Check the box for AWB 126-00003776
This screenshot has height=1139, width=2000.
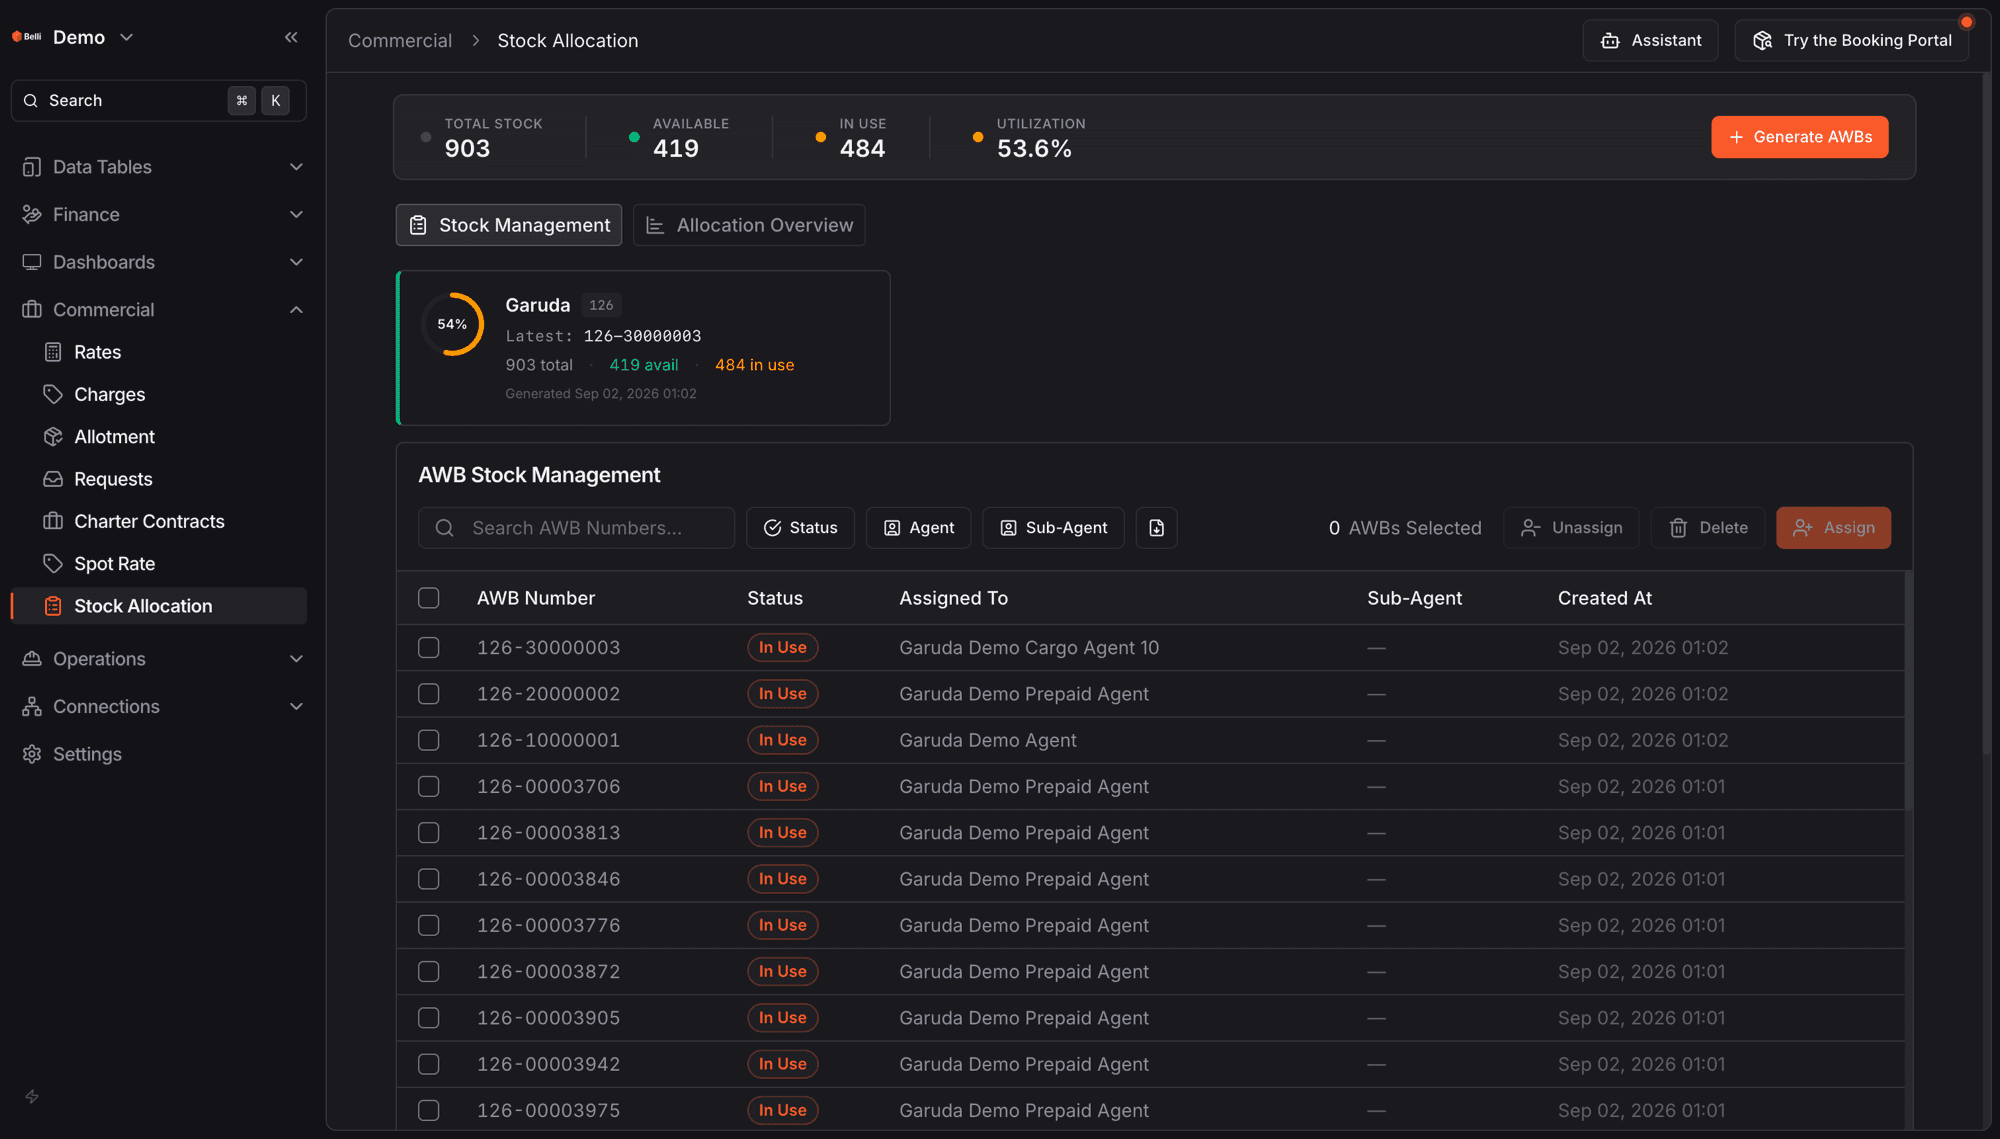429,925
